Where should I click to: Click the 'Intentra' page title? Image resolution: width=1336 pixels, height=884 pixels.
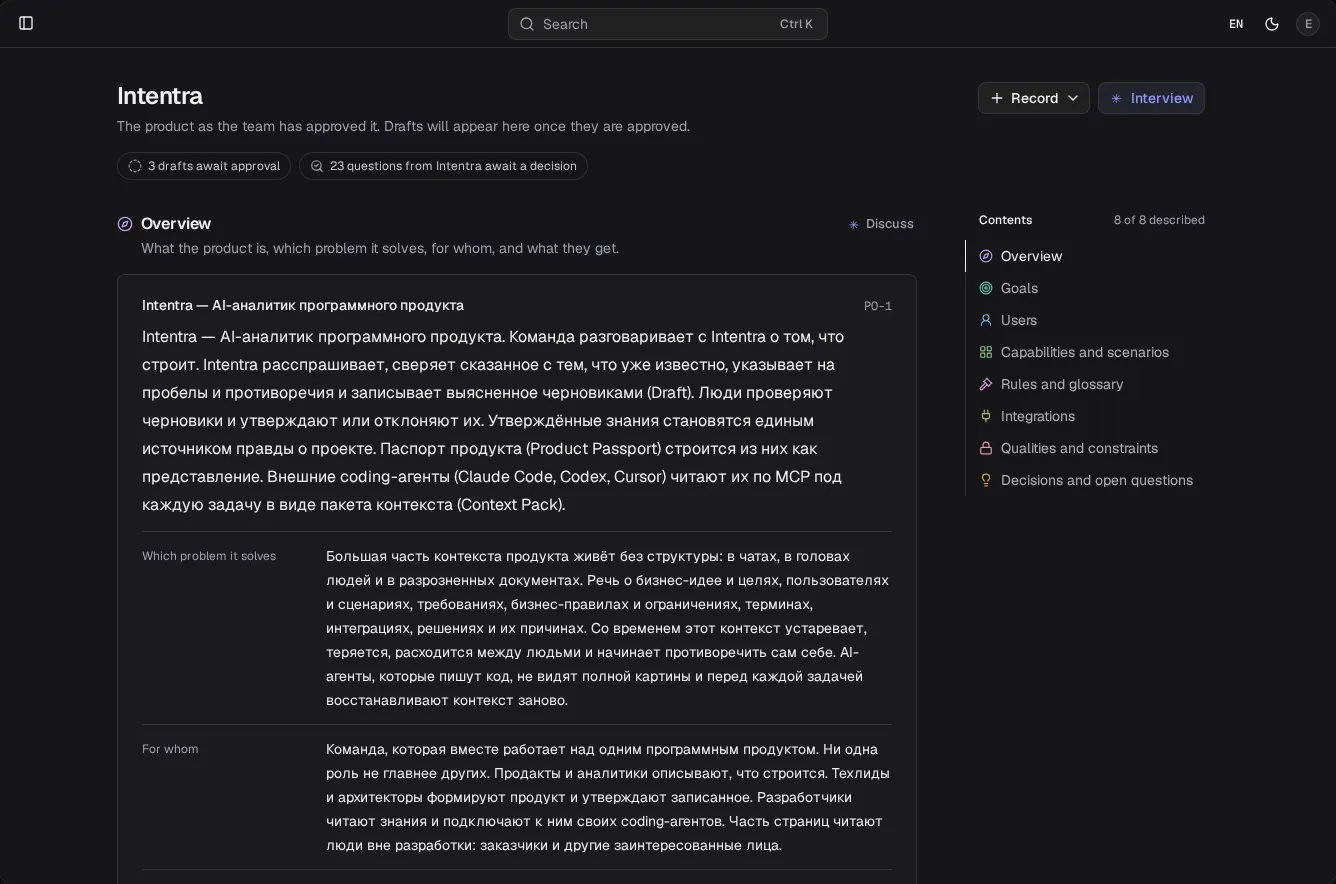tap(160, 96)
